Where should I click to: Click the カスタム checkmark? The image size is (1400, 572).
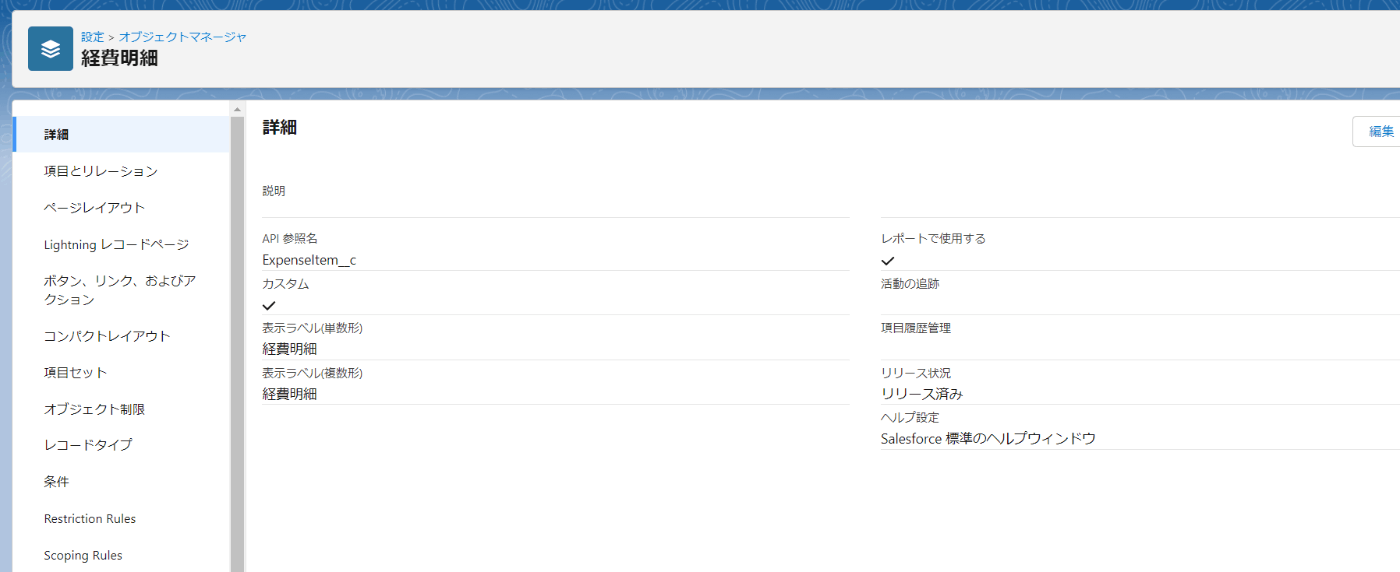268,305
